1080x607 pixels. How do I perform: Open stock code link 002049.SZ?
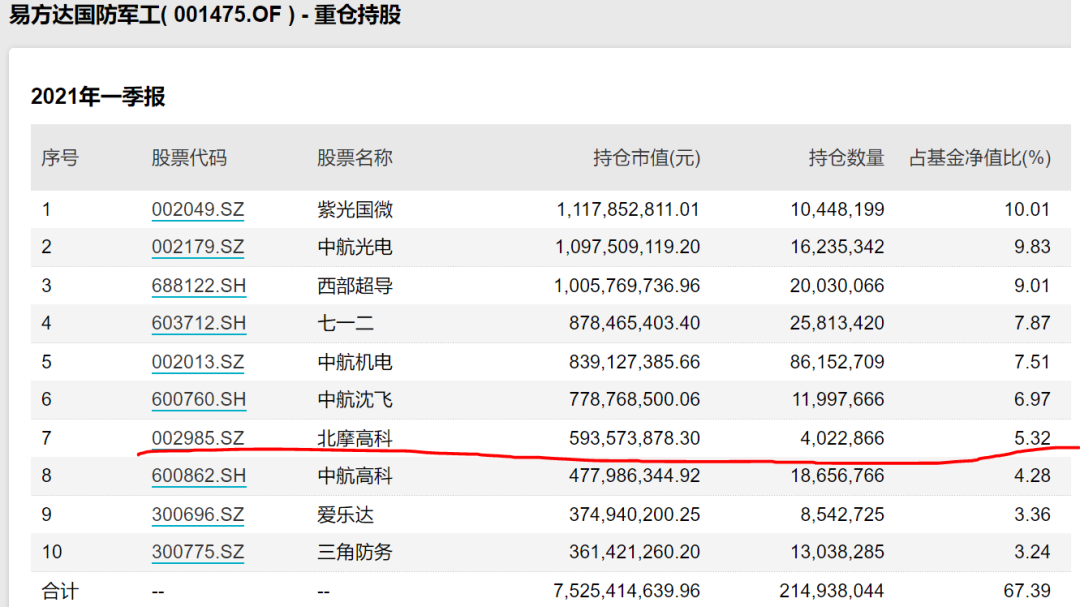click(x=198, y=209)
